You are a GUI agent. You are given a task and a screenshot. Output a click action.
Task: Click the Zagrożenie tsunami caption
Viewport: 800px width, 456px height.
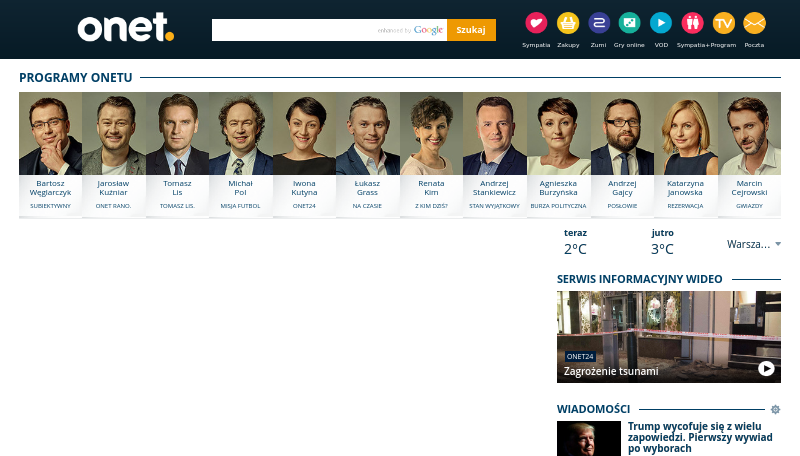coord(611,371)
